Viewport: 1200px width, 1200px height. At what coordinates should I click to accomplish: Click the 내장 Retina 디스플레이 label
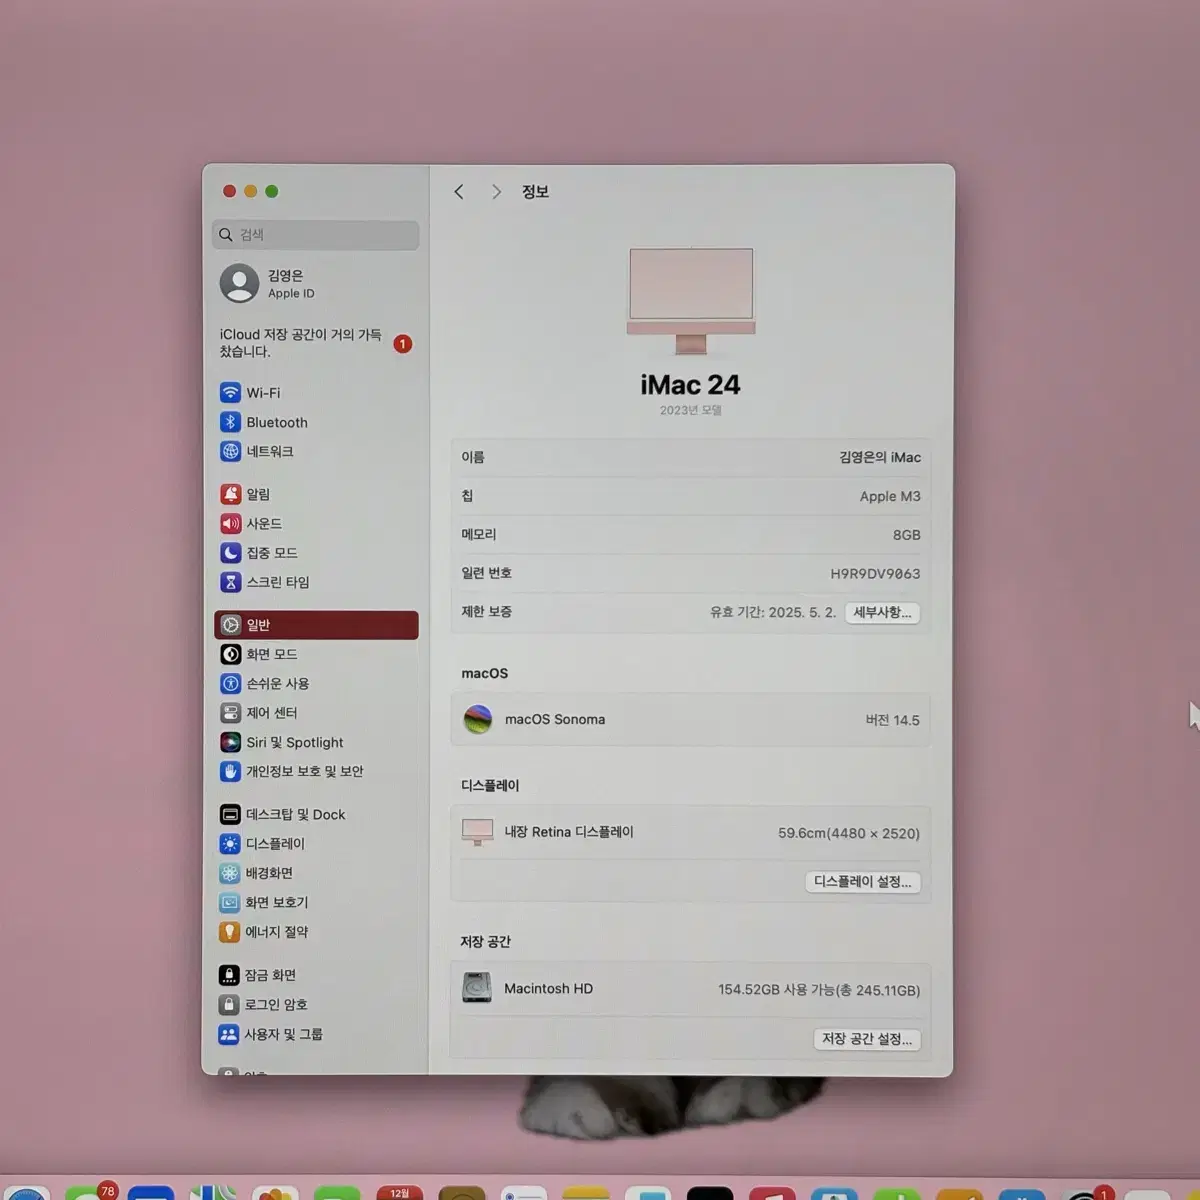pyautogui.click(x=569, y=832)
